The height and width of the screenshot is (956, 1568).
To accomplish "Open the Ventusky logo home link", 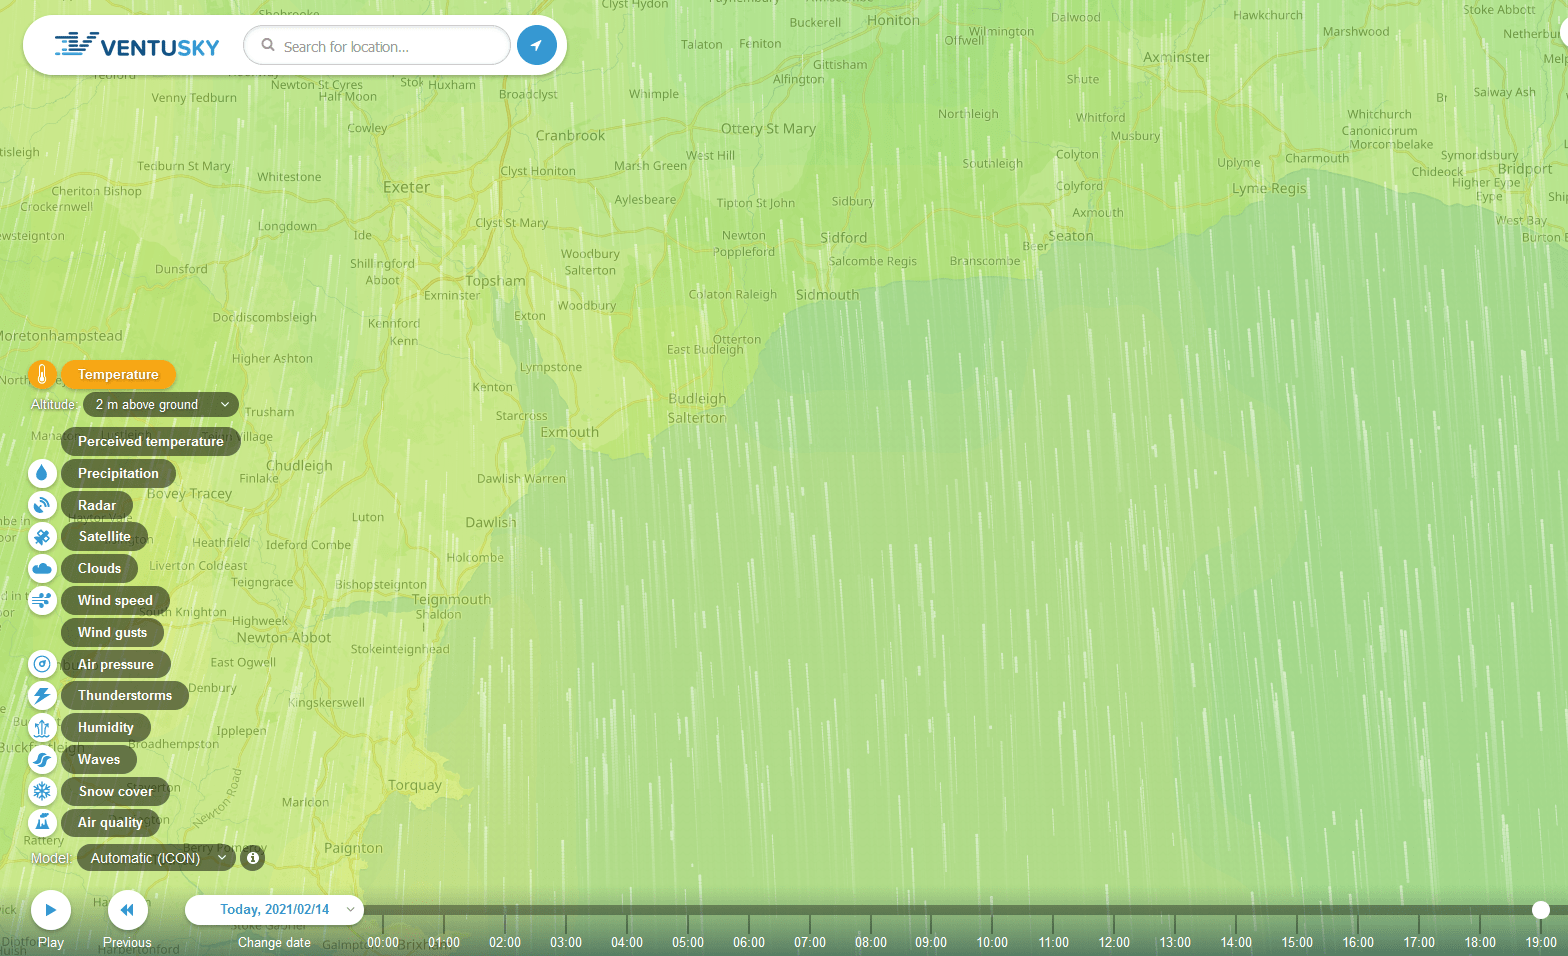I will click(x=137, y=46).
